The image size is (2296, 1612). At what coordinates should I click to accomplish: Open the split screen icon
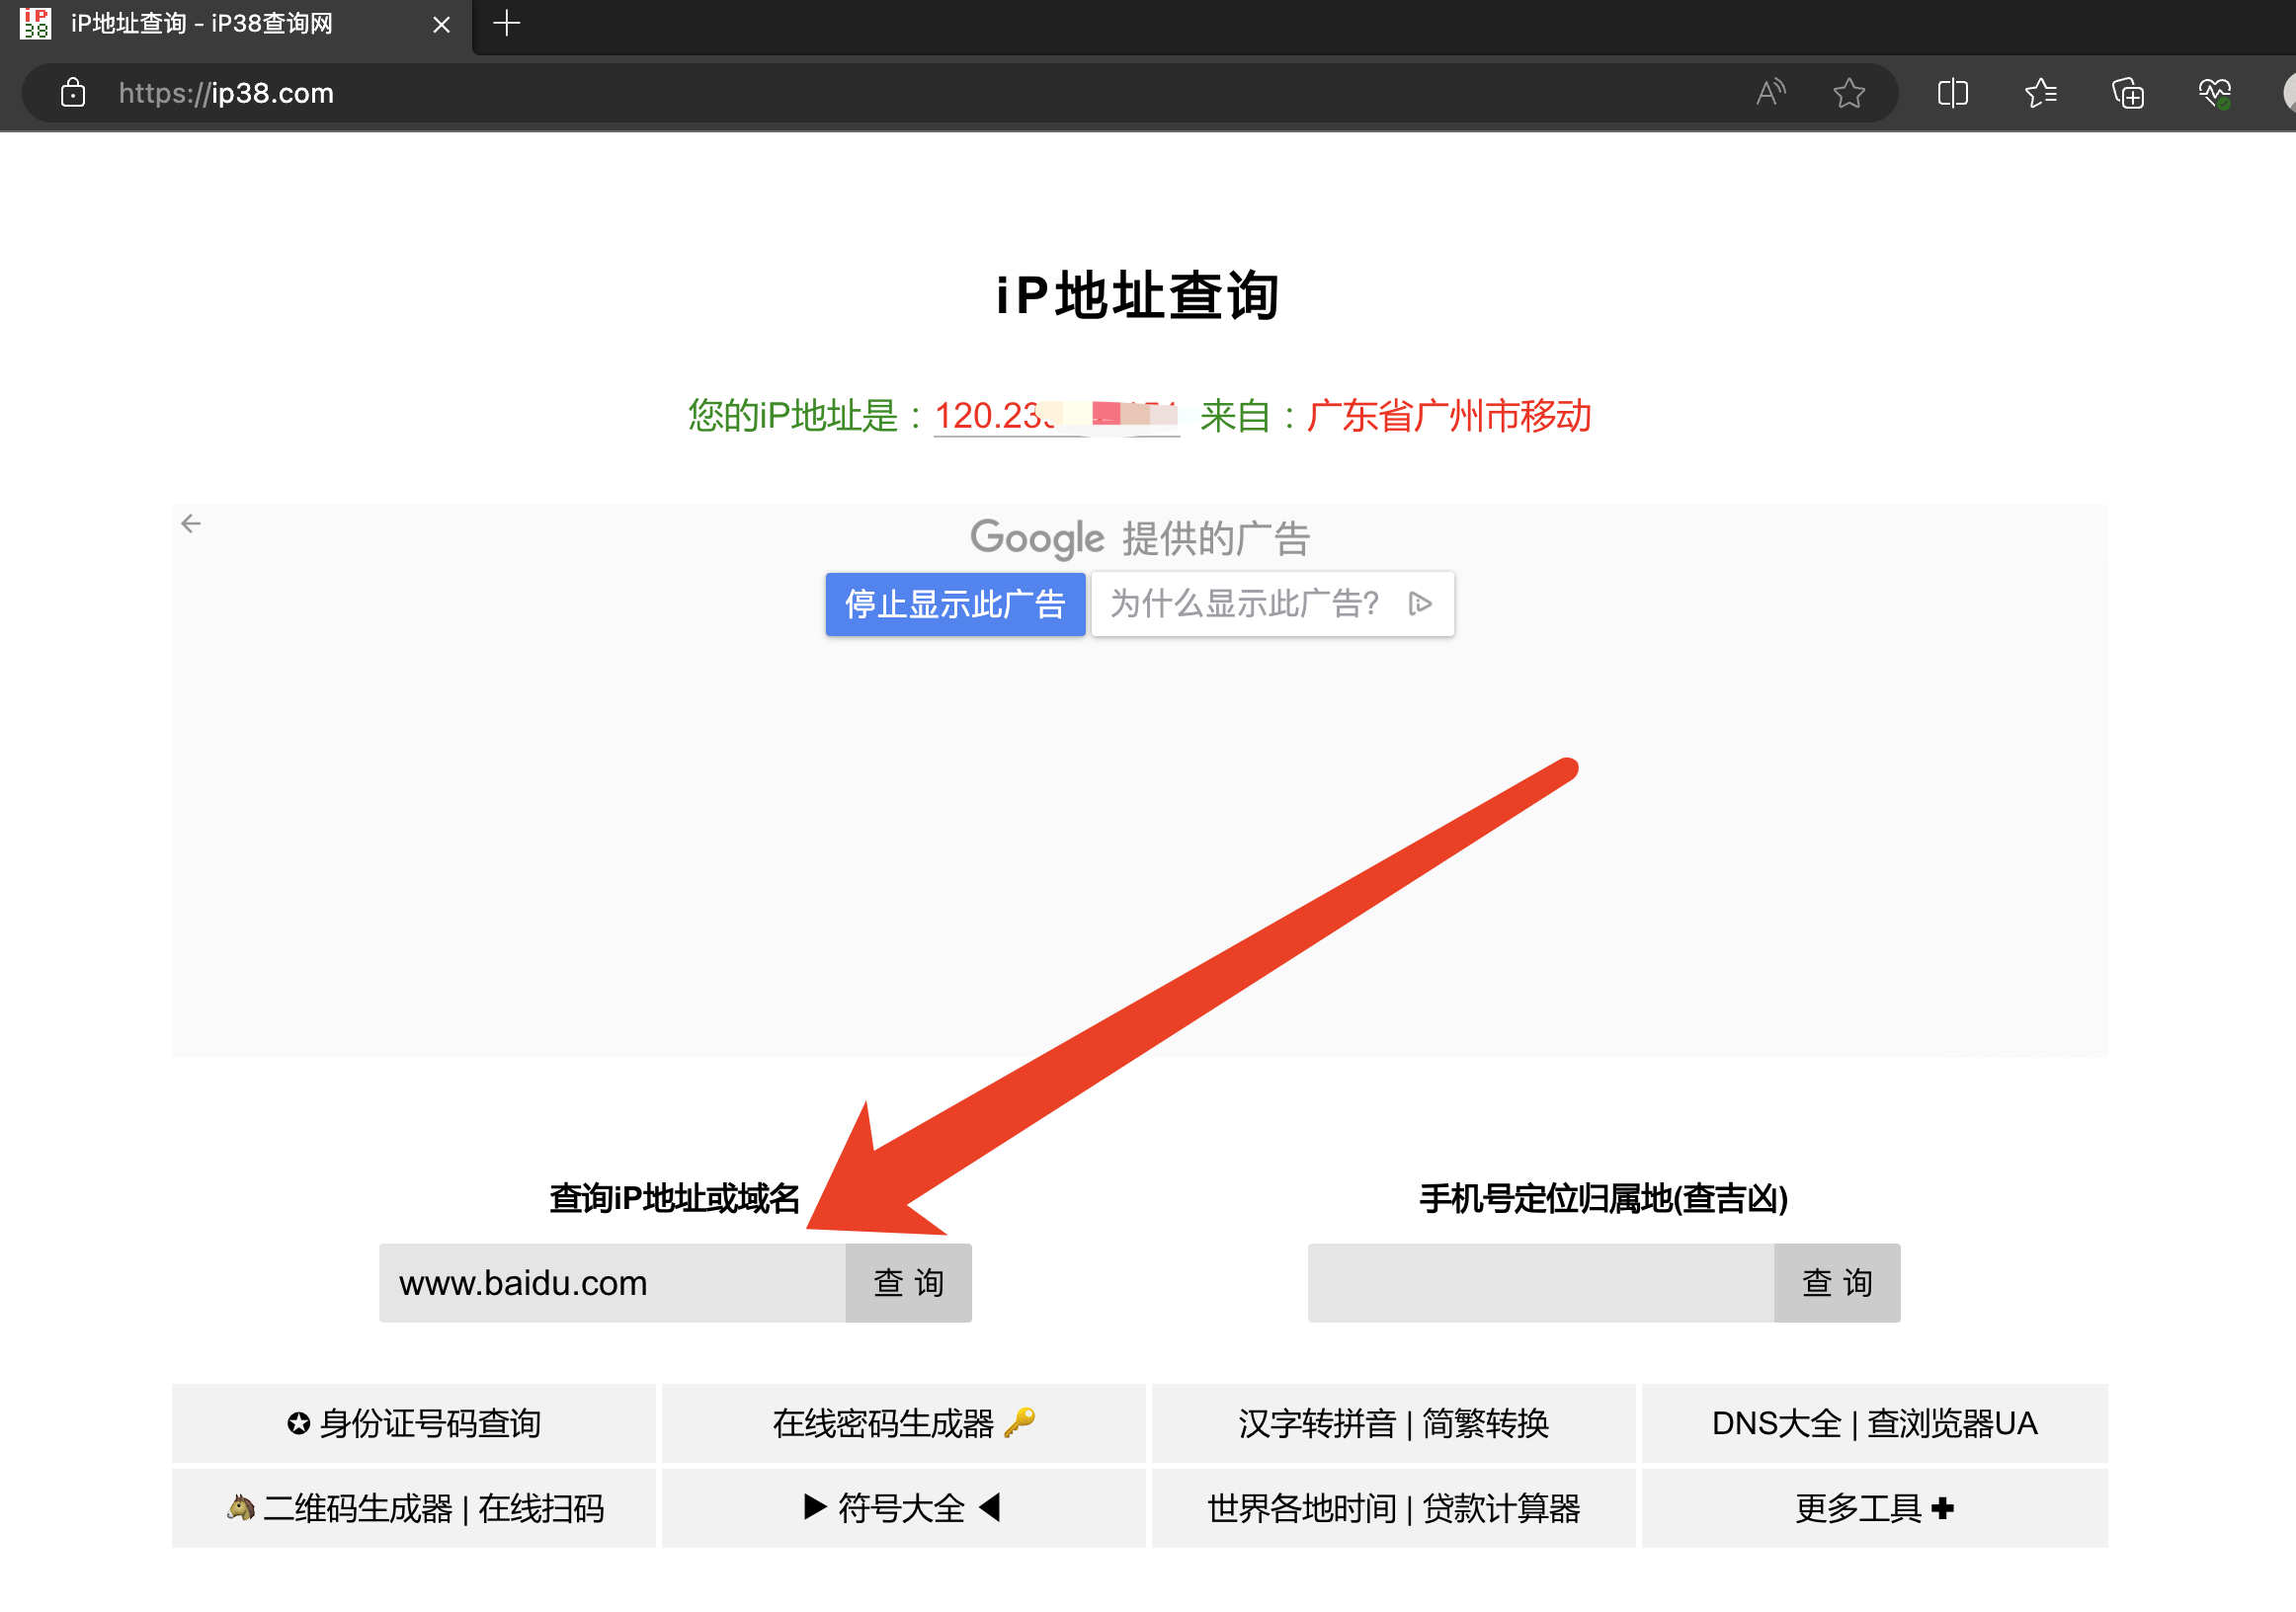(x=1952, y=93)
